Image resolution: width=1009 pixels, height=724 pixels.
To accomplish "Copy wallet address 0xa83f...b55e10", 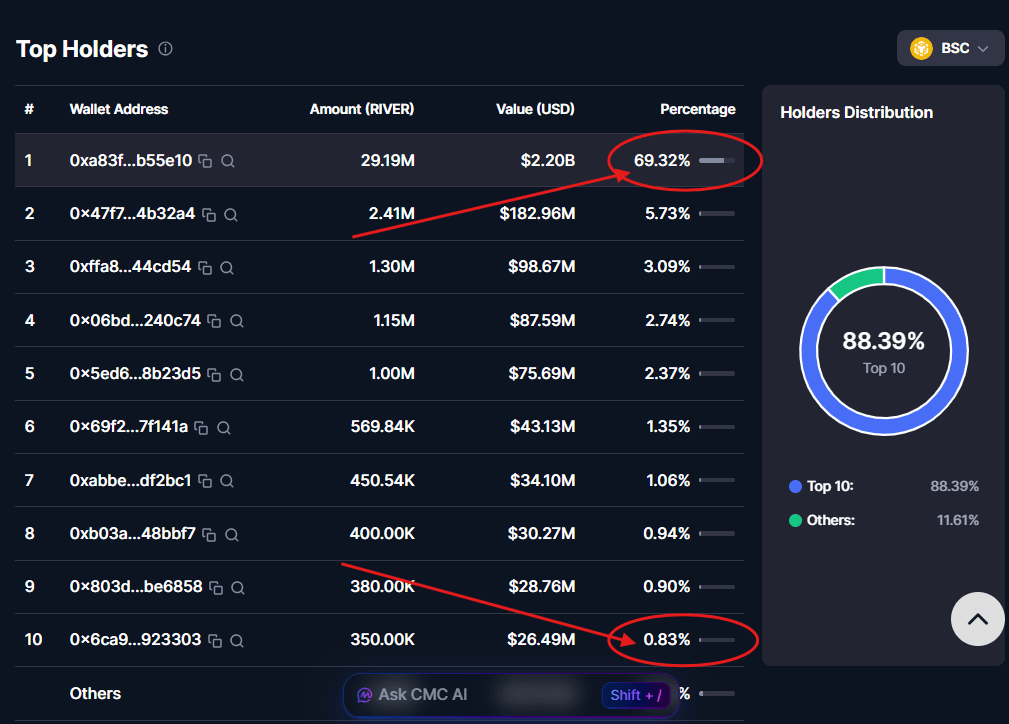I will (x=205, y=161).
